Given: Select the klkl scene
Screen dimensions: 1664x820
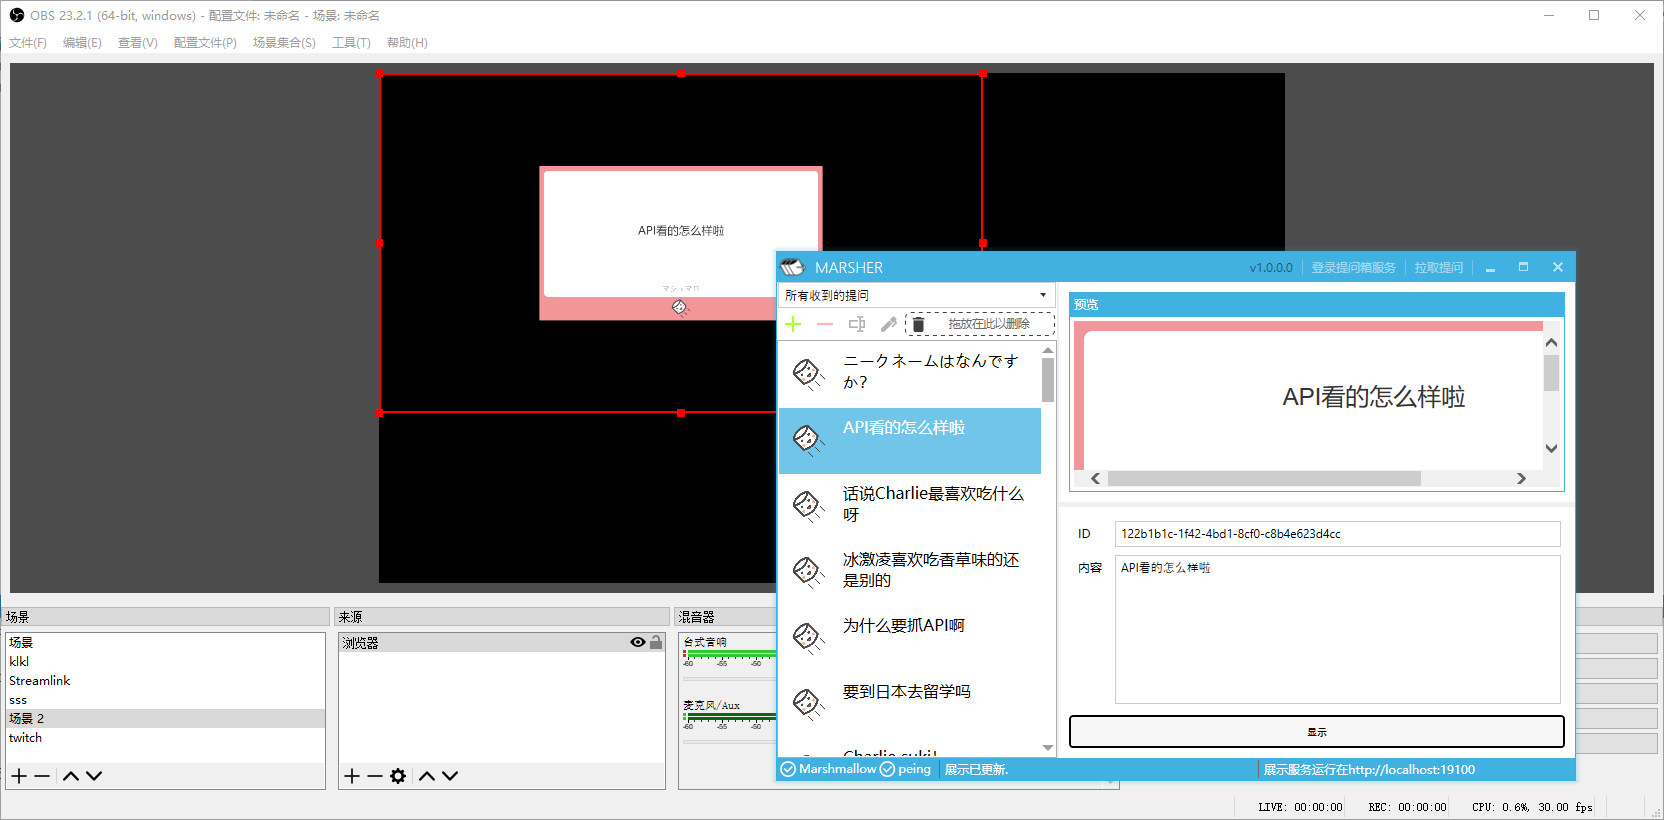Looking at the screenshot, I should click(164, 662).
